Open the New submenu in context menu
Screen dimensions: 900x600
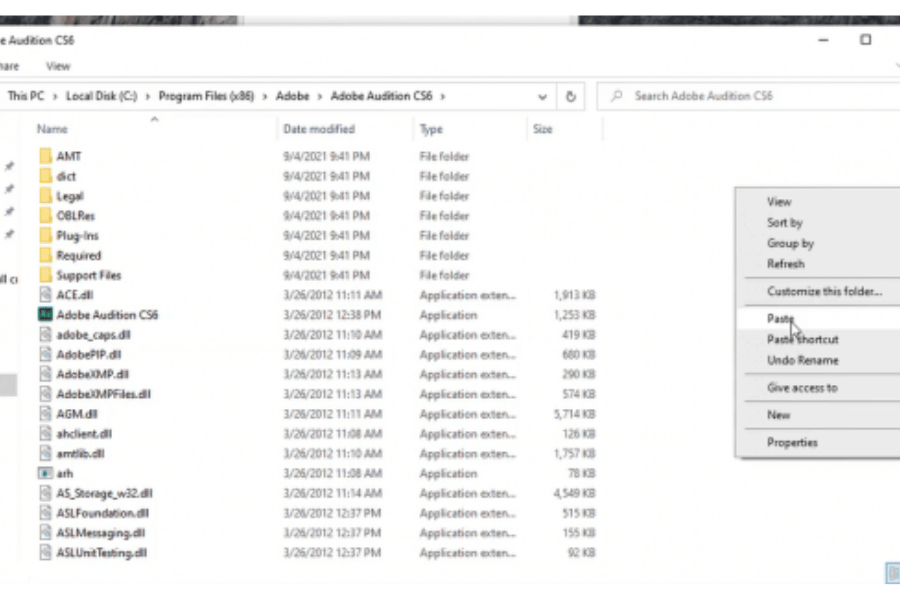pyautogui.click(x=778, y=415)
